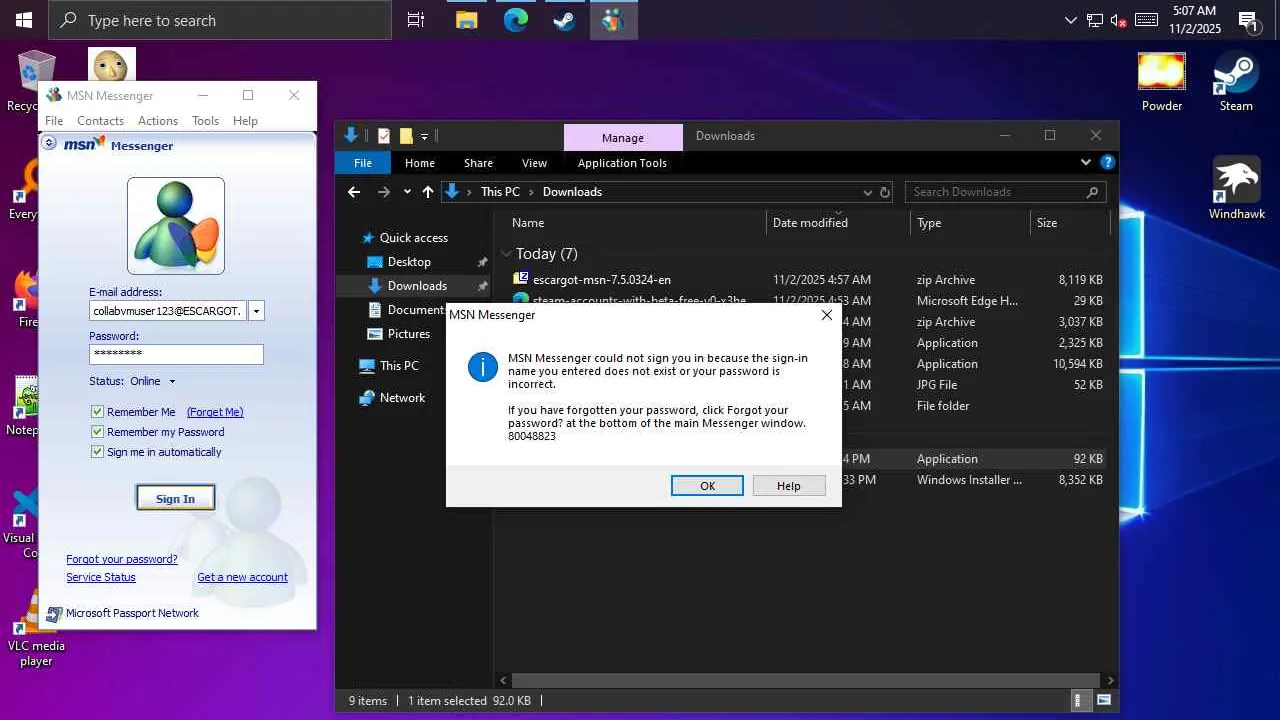
Task: Open the e-mail address dropdown arrow
Action: pos(256,311)
